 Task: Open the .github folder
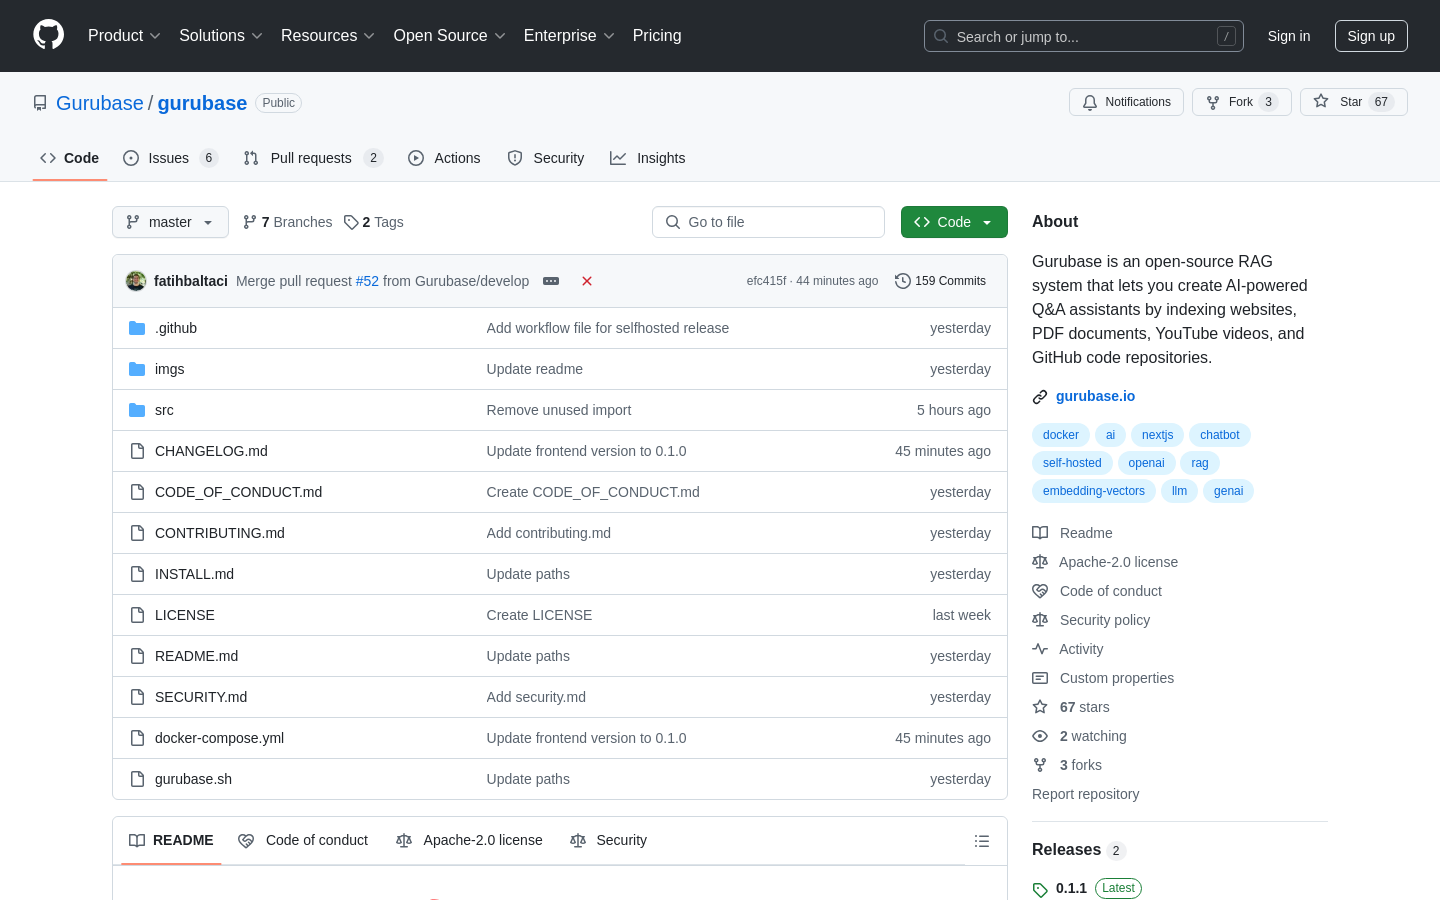176,328
